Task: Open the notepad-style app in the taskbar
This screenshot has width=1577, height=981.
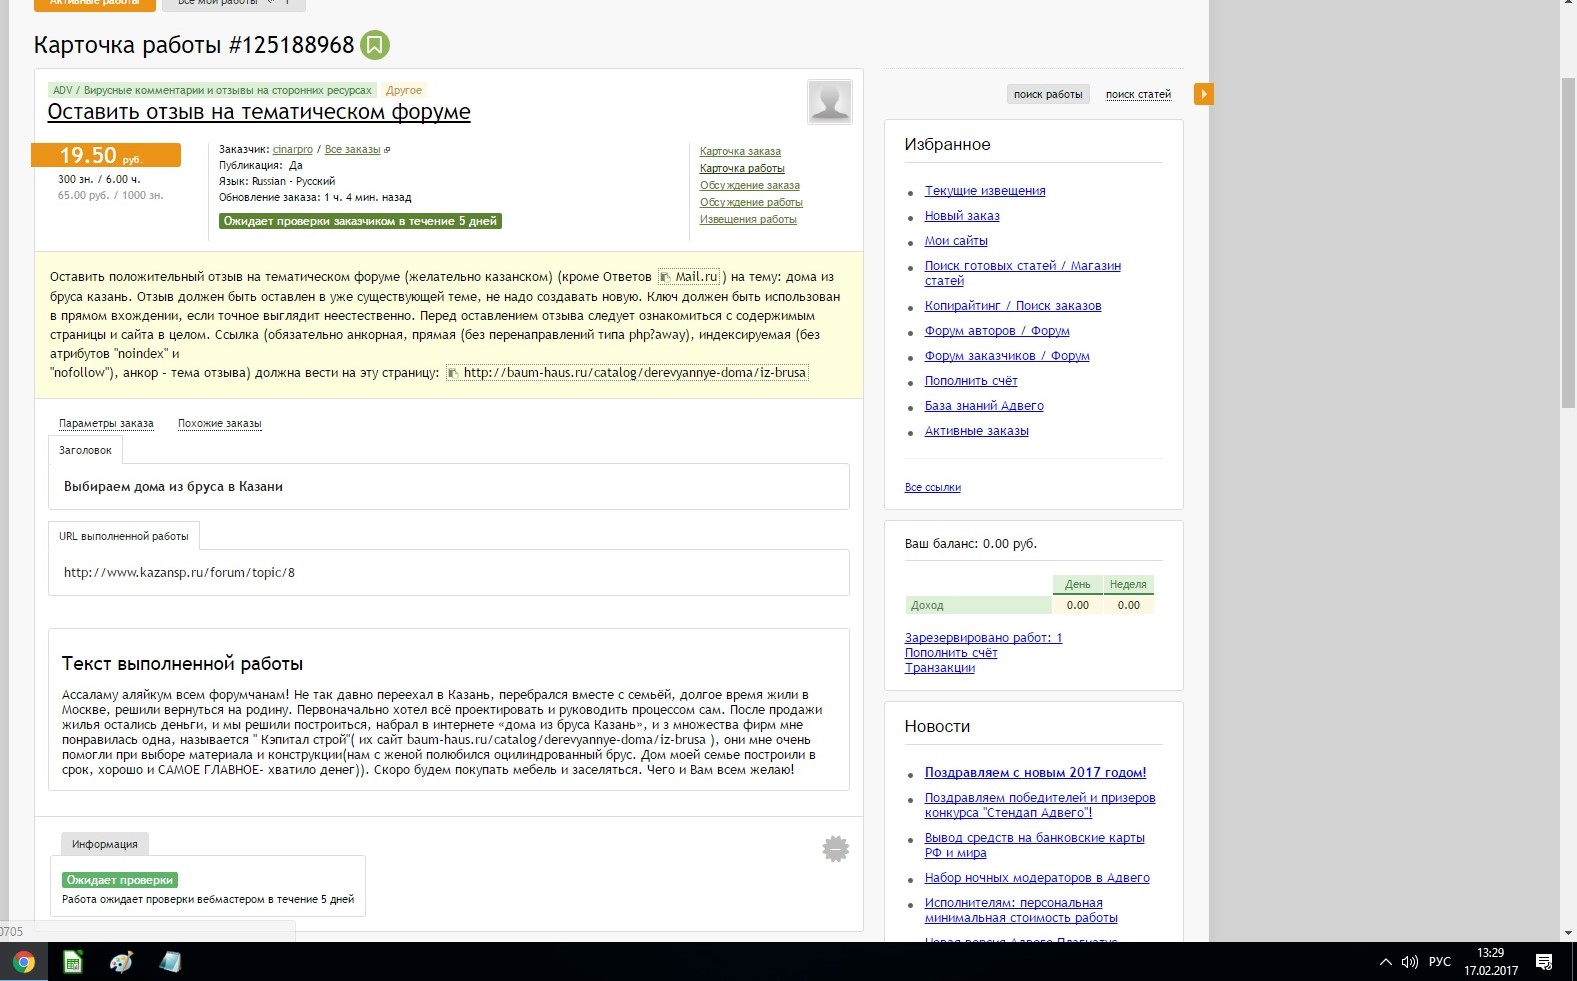Action: [171, 962]
